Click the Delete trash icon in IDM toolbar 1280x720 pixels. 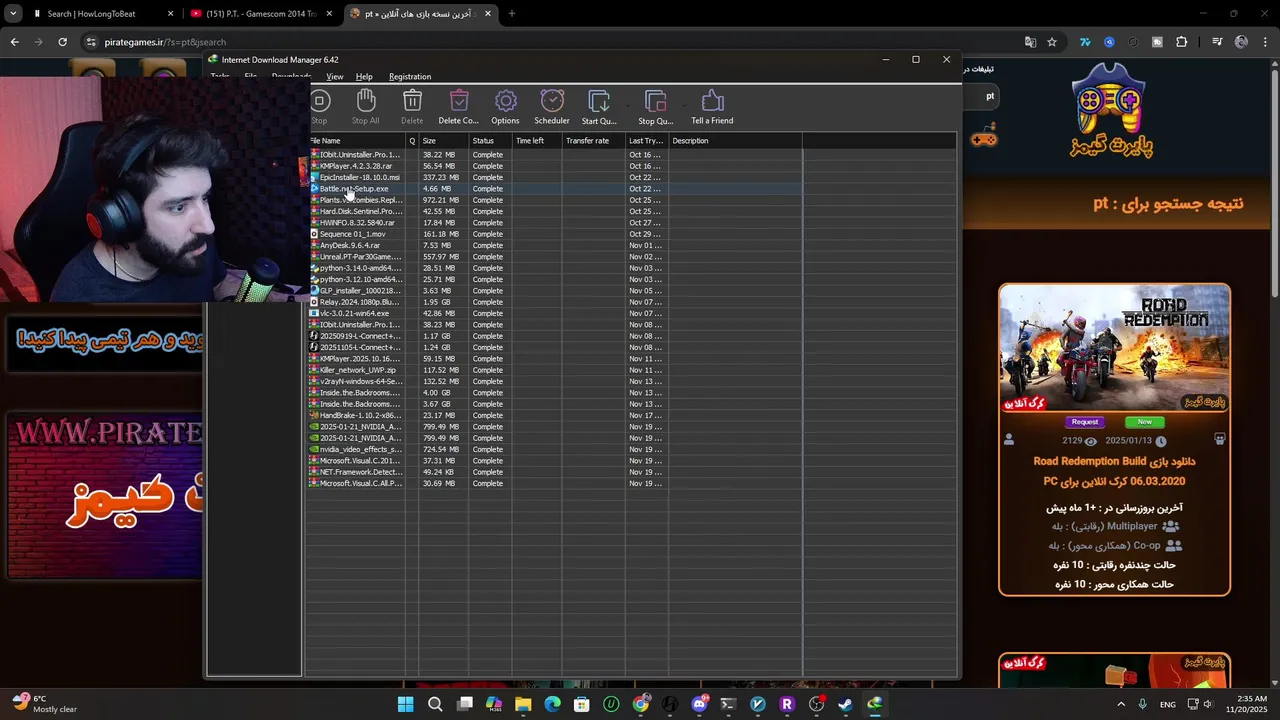click(x=412, y=106)
